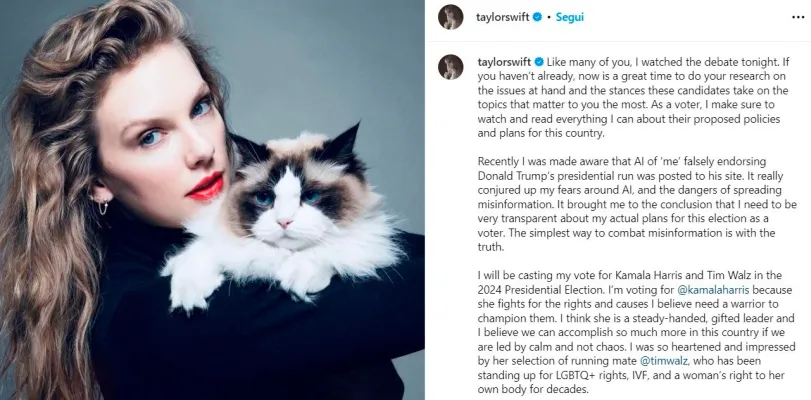Click the verified badge inside the caption
The image size is (811, 400).
[x=537, y=62]
